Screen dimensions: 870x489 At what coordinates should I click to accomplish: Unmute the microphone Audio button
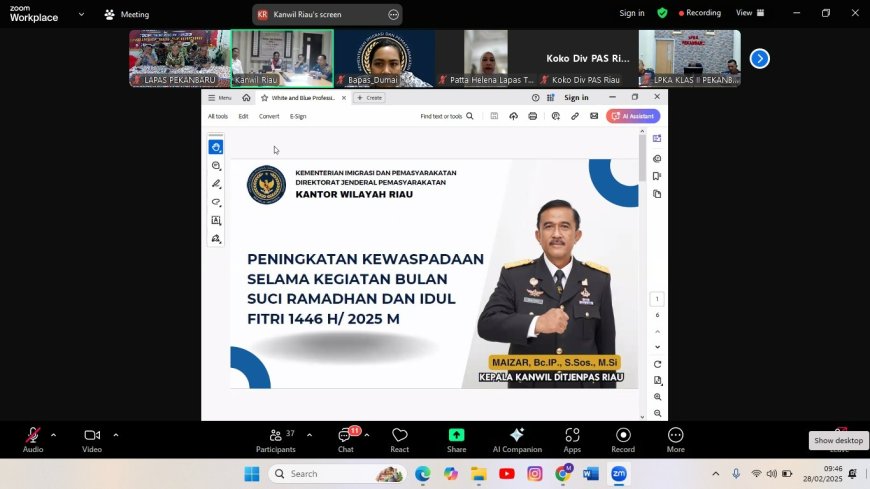[x=33, y=440]
